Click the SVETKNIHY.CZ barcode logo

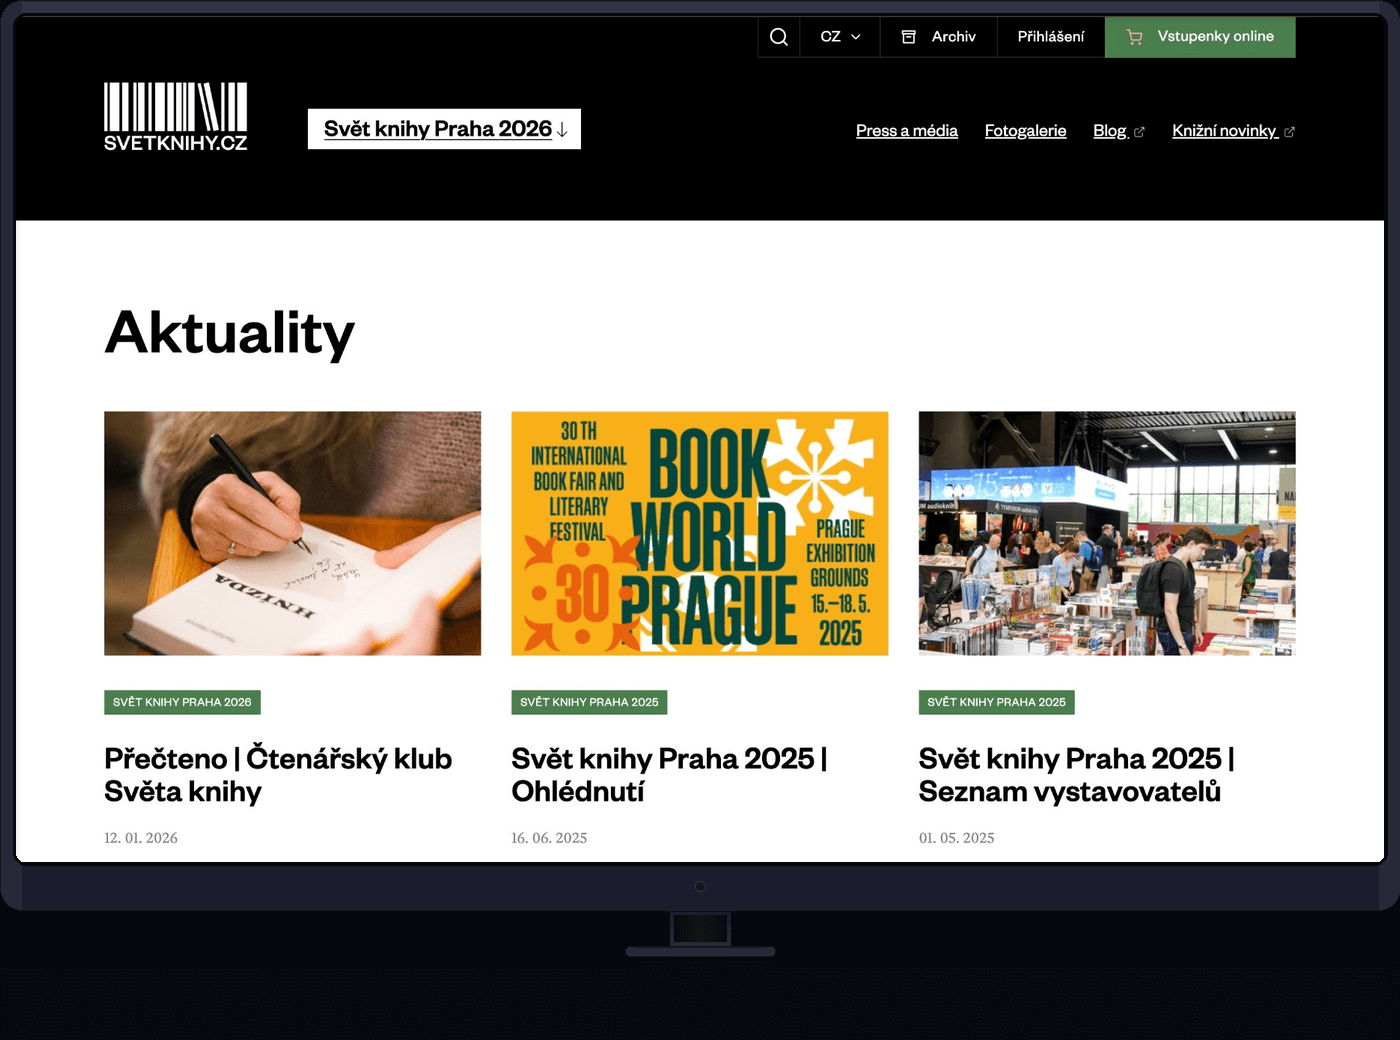pyautogui.click(x=176, y=117)
